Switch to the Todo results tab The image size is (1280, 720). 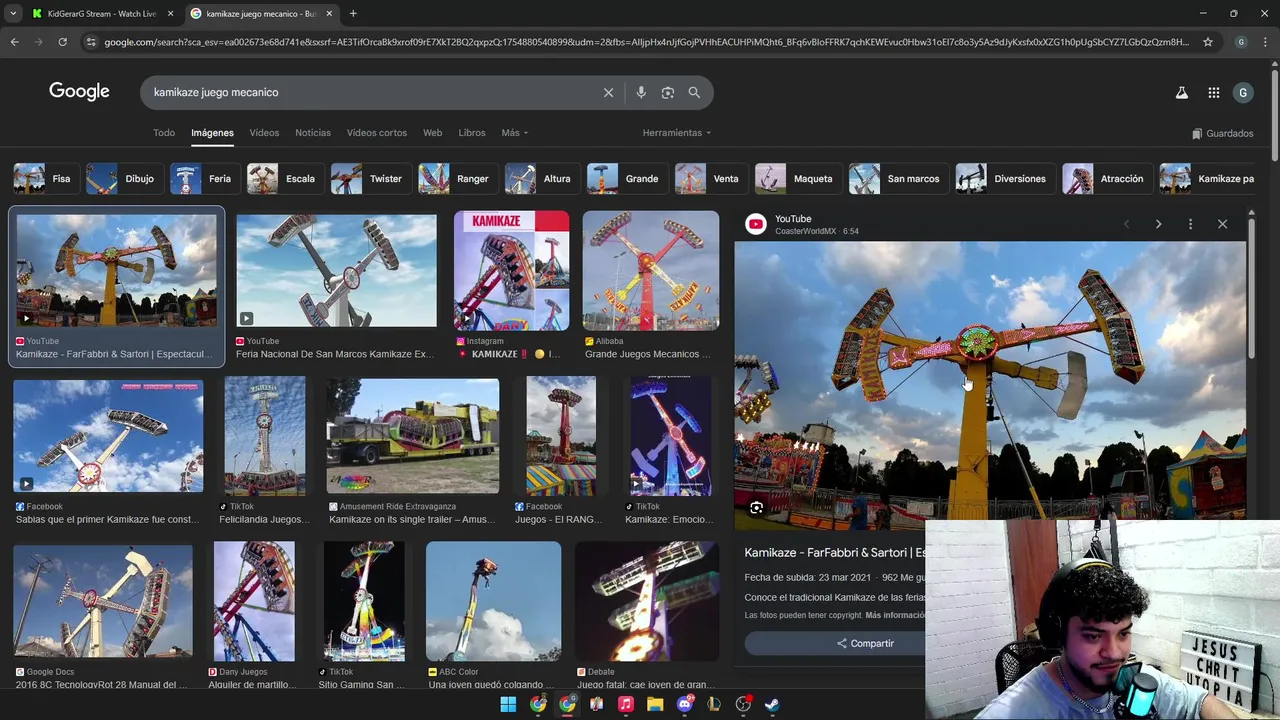164,133
